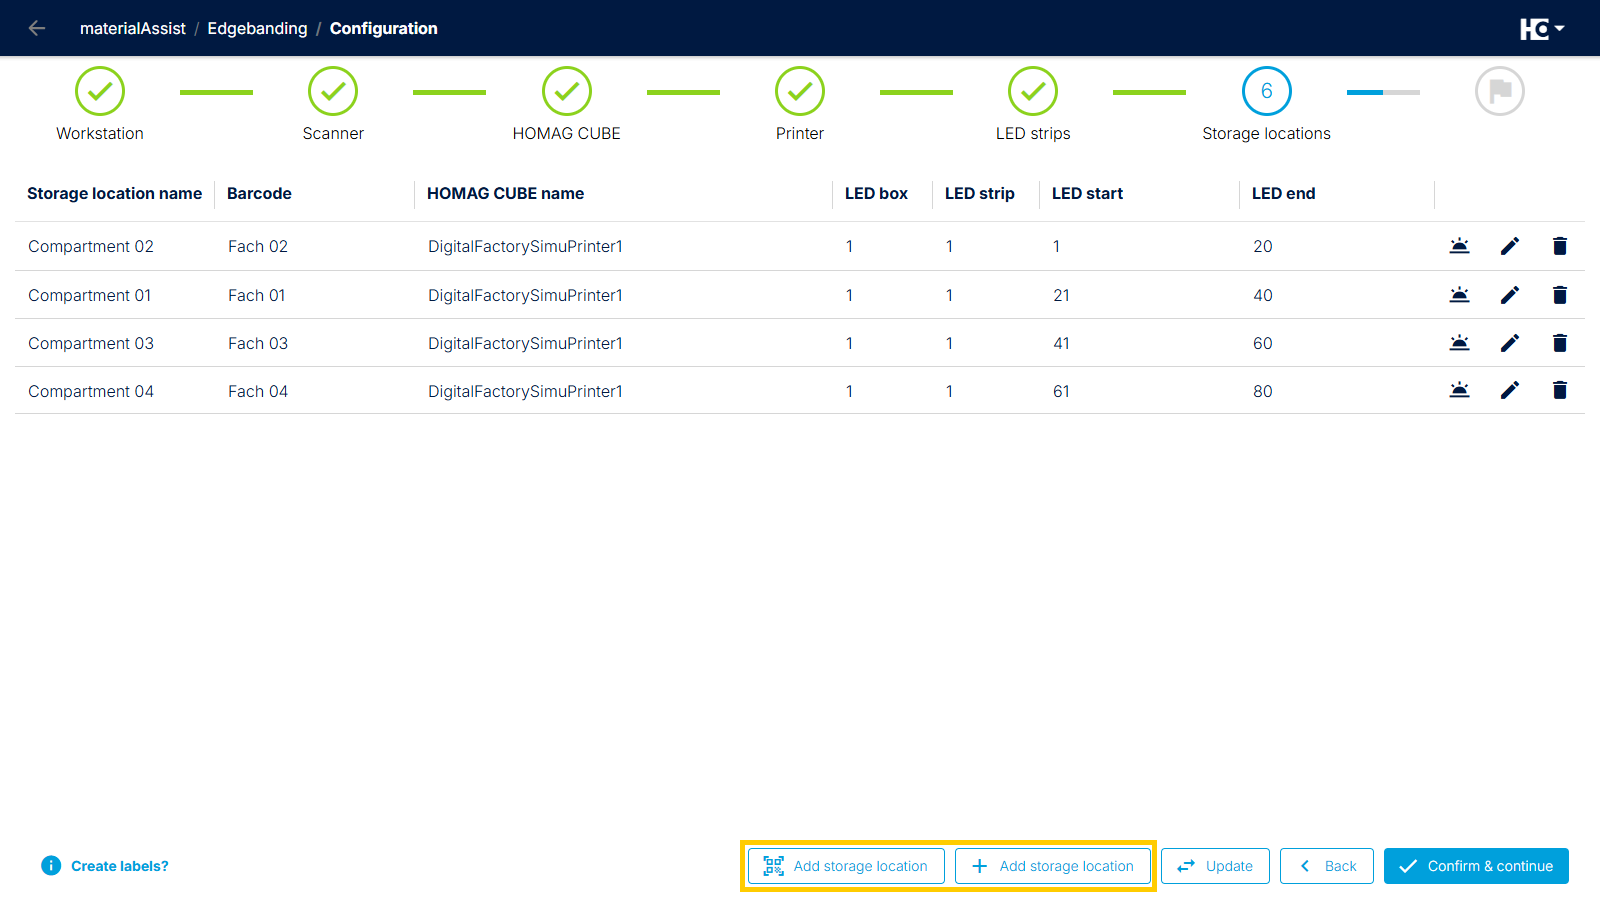Delete Compartment 03 with trash icon

[1560, 343]
